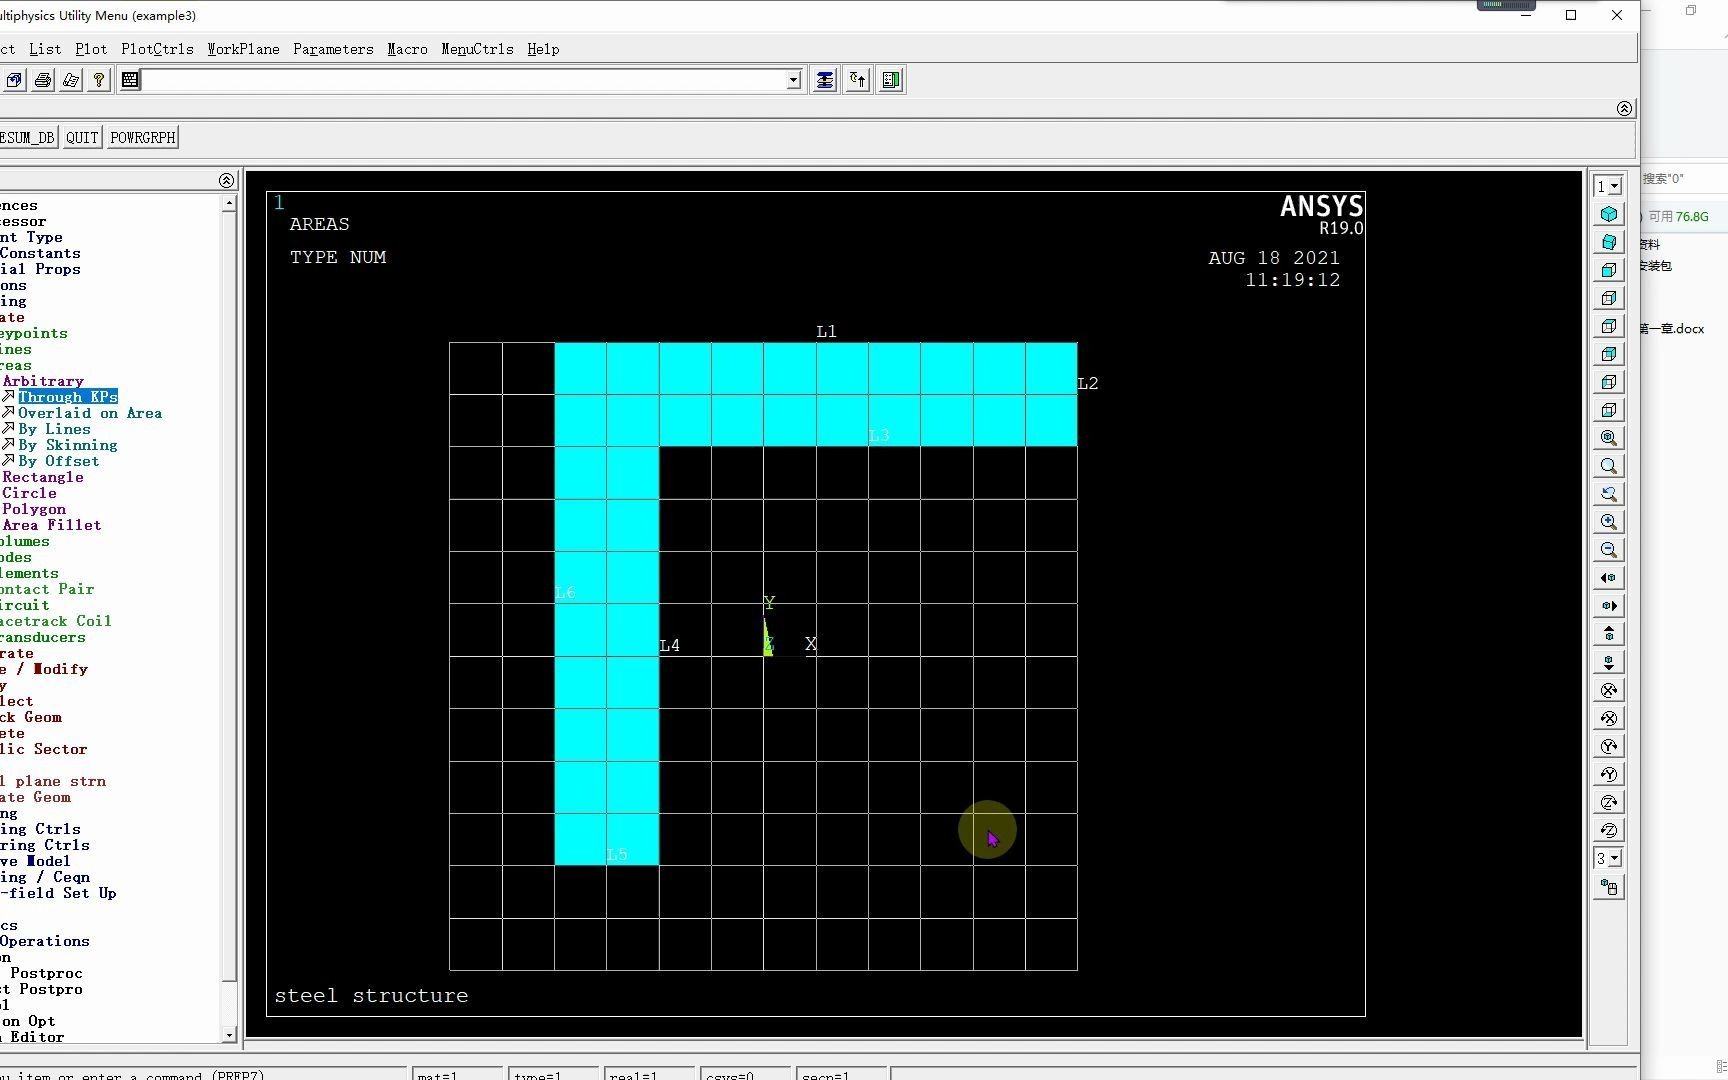This screenshot has width=1728, height=1080.
Task: Click the zoom out magnifier
Action: click(x=1609, y=550)
